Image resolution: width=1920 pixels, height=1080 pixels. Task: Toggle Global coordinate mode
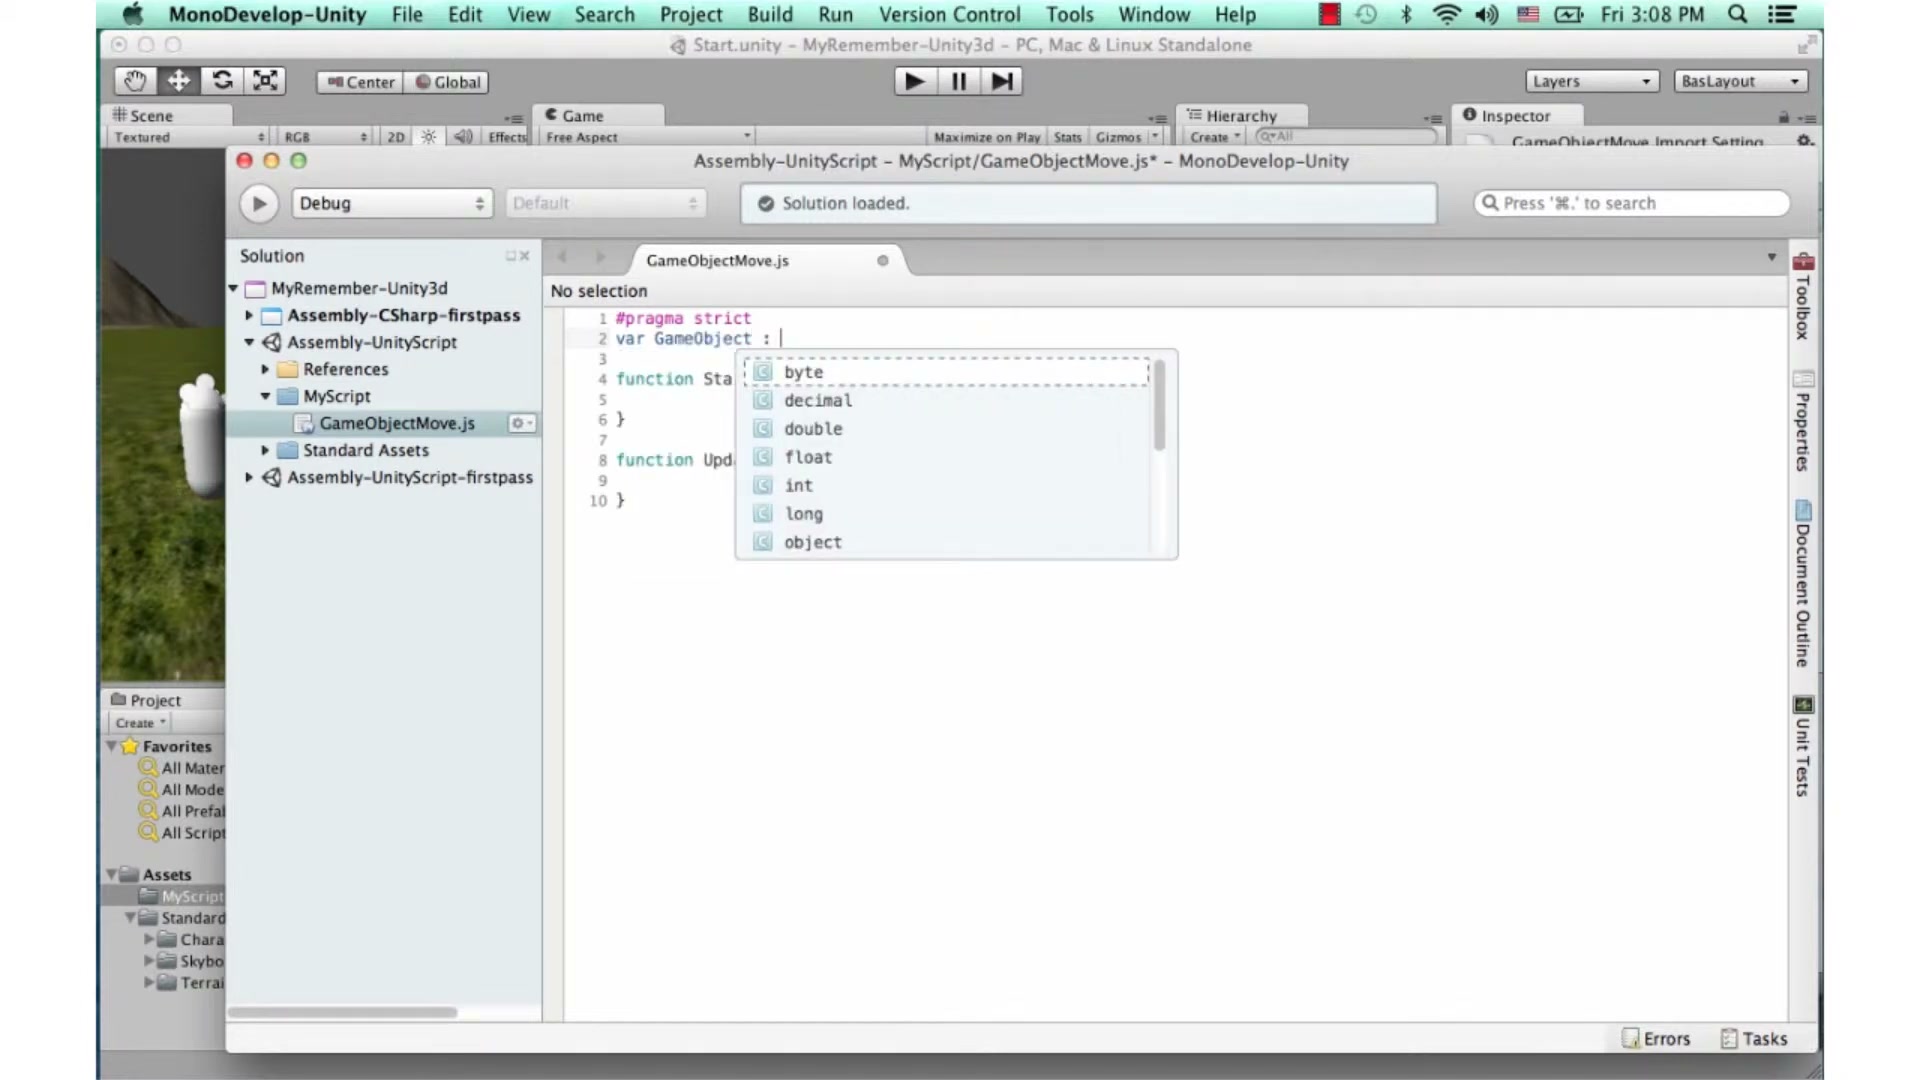[446, 82]
